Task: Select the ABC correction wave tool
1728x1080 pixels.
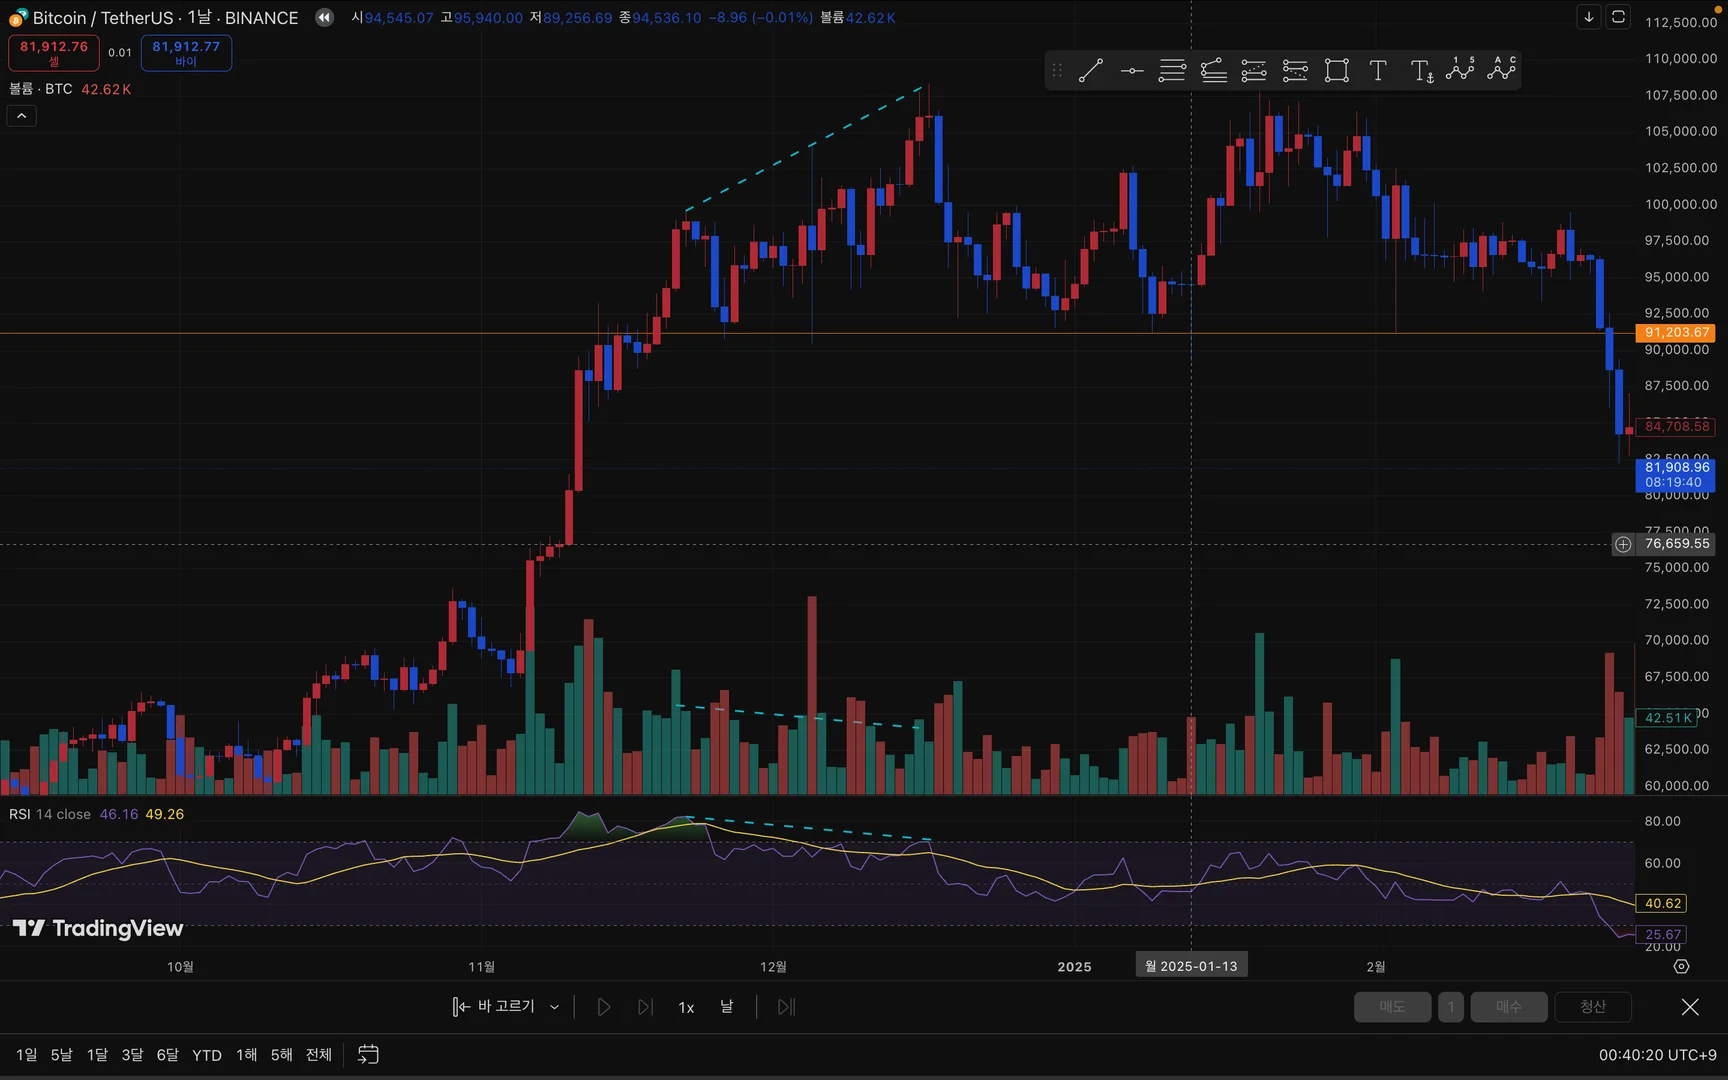Action: pyautogui.click(x=1502, y=69)
